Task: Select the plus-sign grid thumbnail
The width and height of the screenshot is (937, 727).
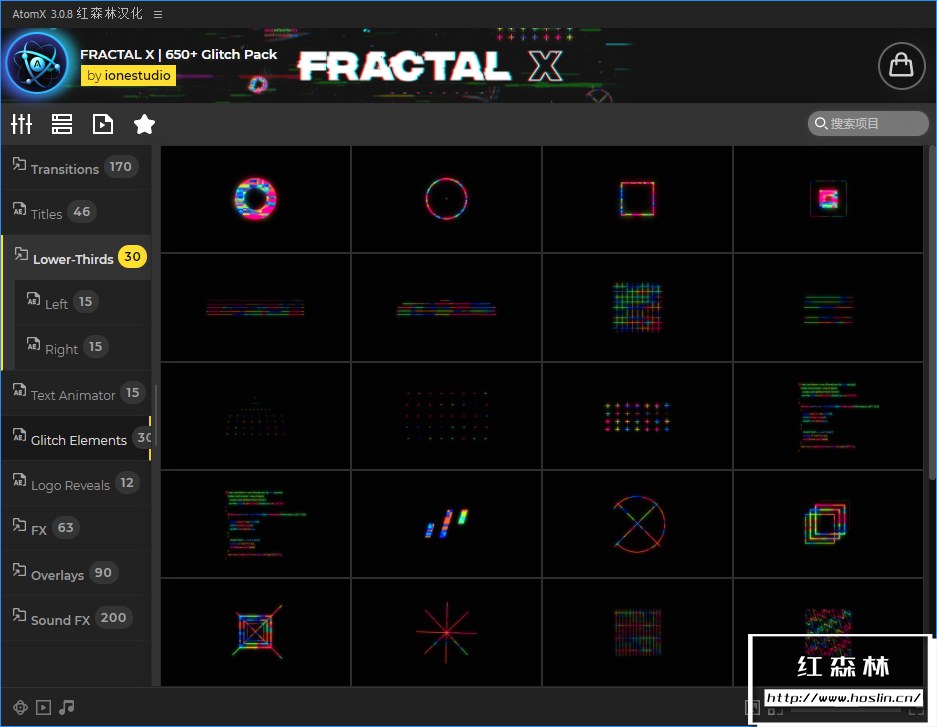Action: (638, 416)
